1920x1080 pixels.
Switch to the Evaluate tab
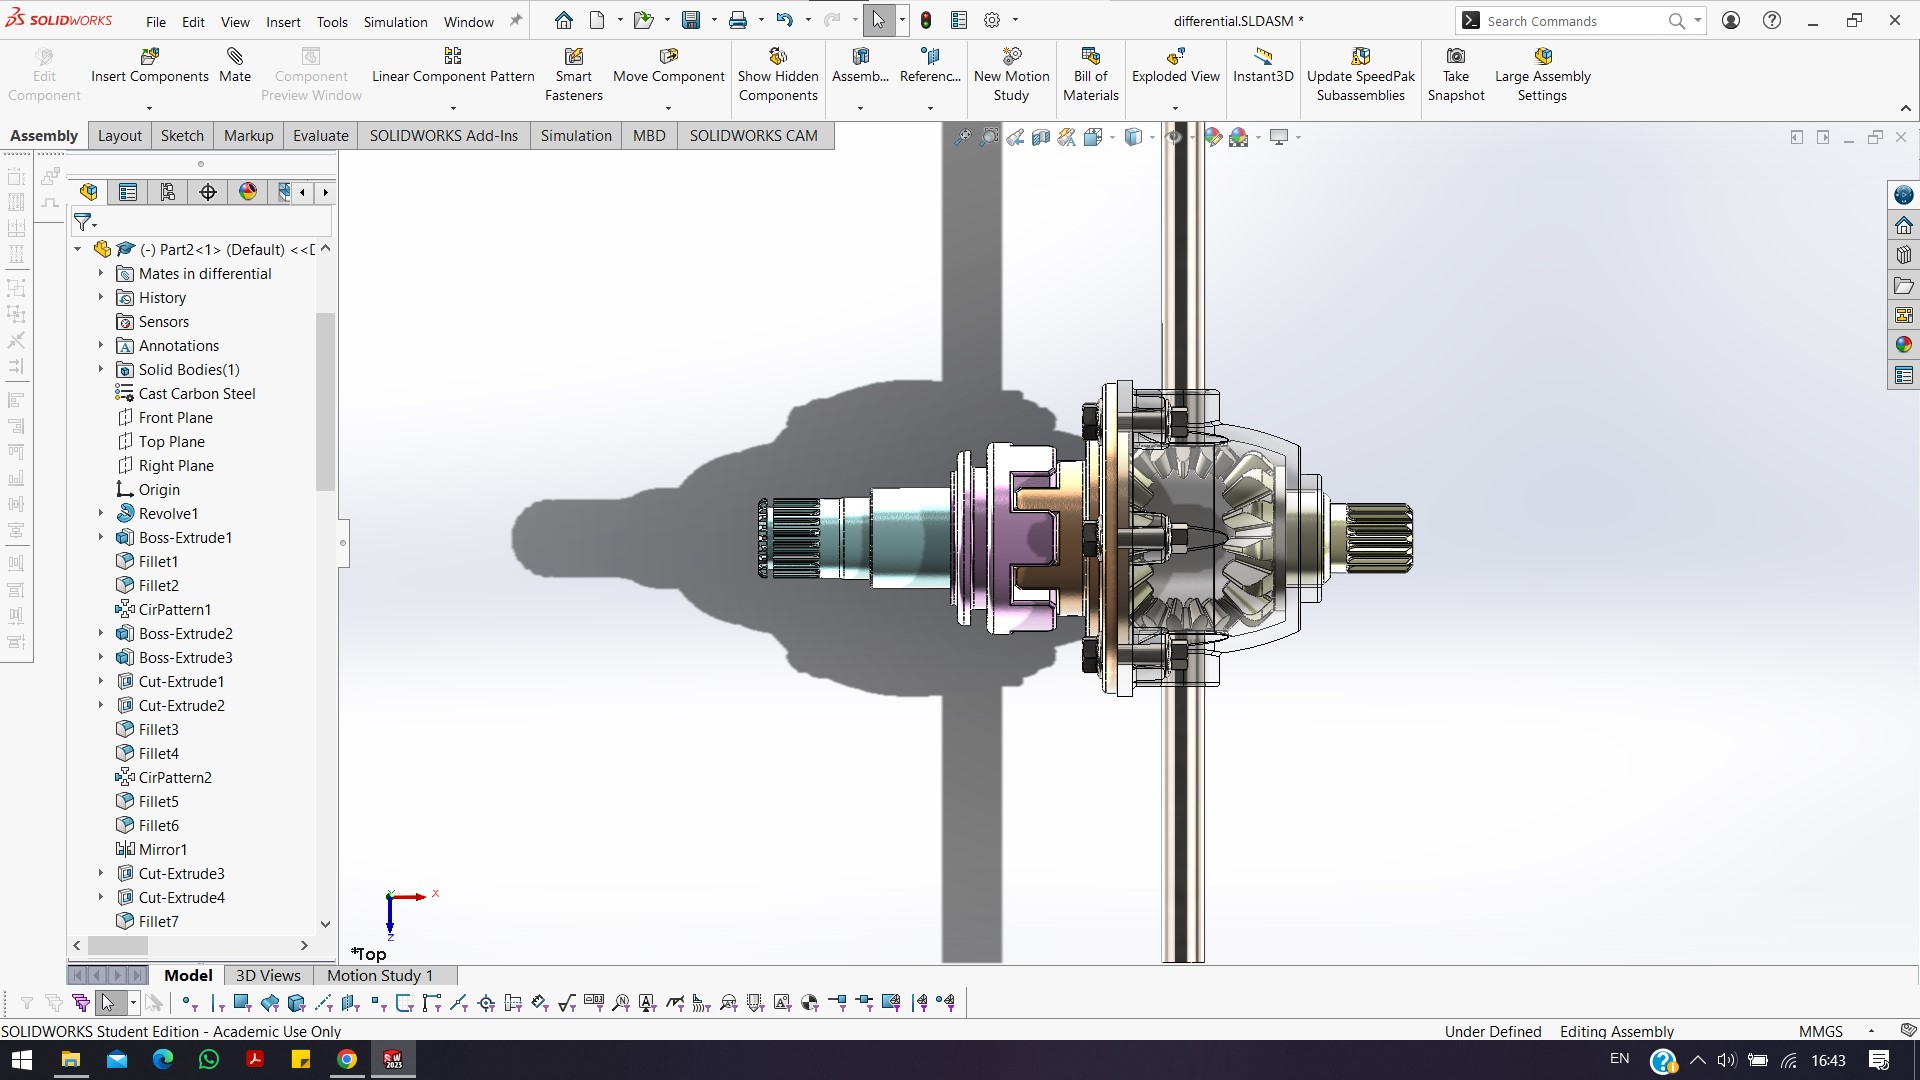tap(321, 136)
